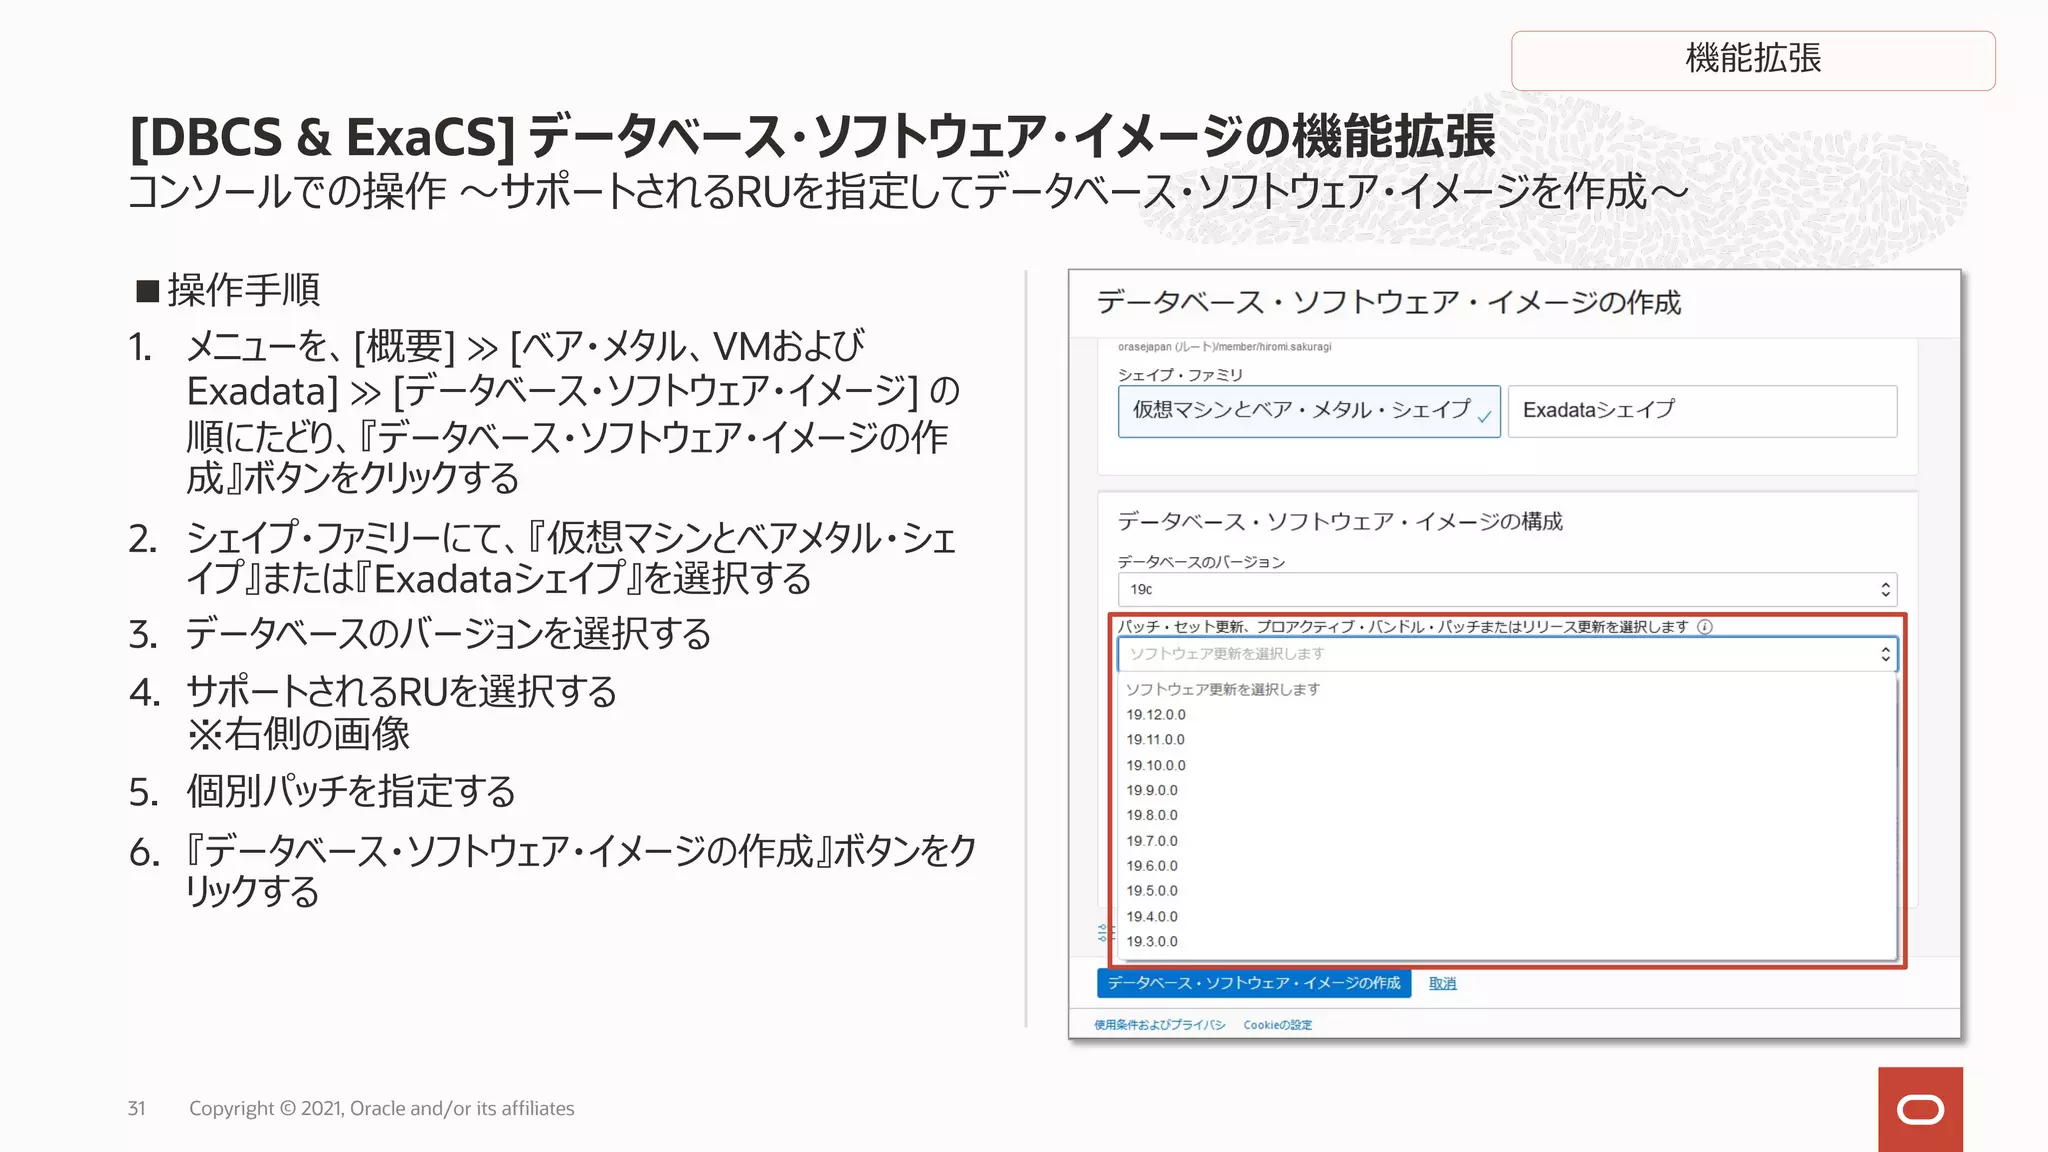Open the 使用条件およびプライバシ link
2048x1152 pixels.
point(1159,1025)
